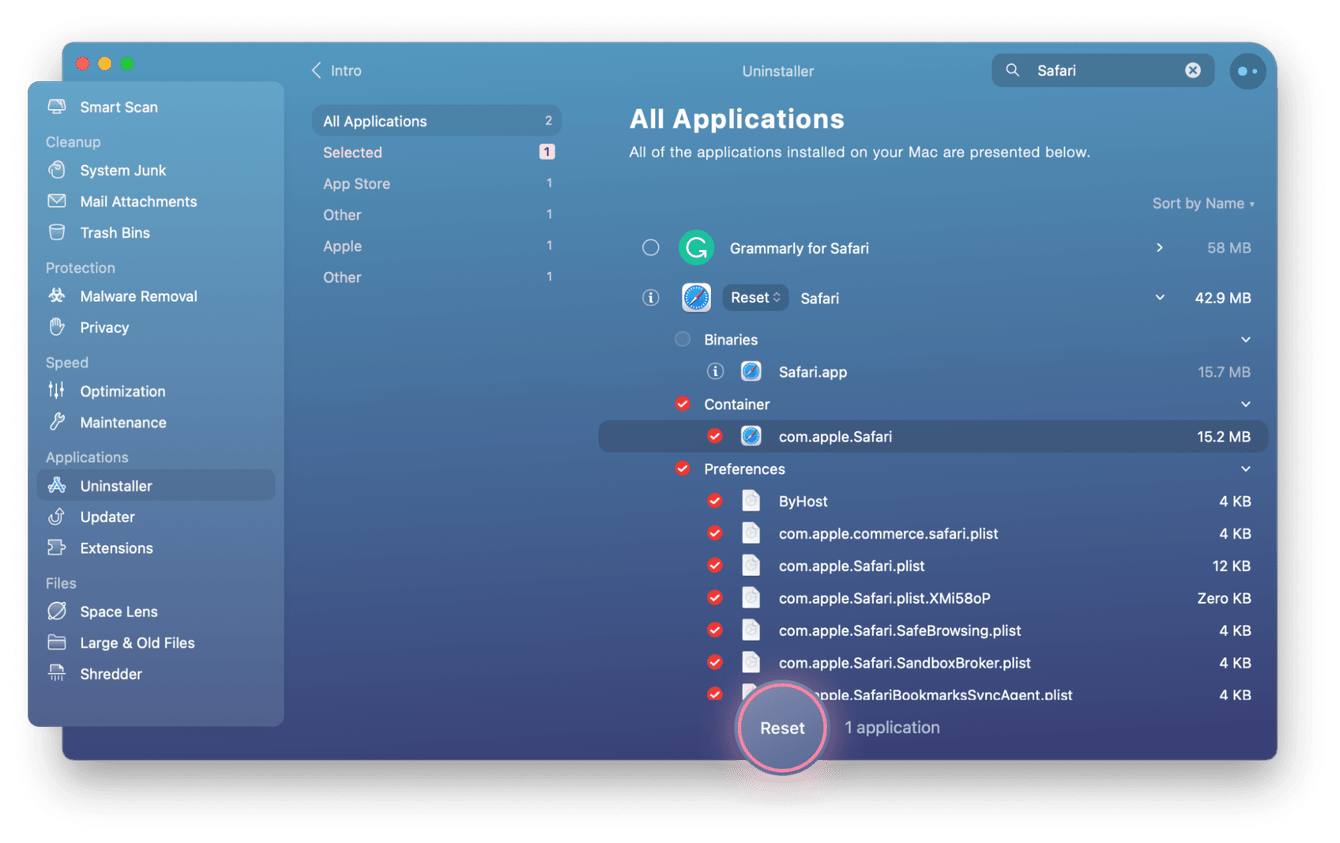The image size is (1340, 843).
Task: Open the Sort by Name dropdown
Action: pyautogui.click(x=1202, y=204)
